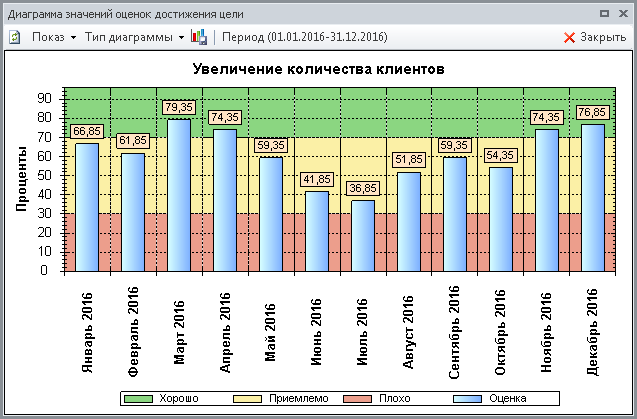
Task: Click the Закрыть button text
Action: [603, 37]
